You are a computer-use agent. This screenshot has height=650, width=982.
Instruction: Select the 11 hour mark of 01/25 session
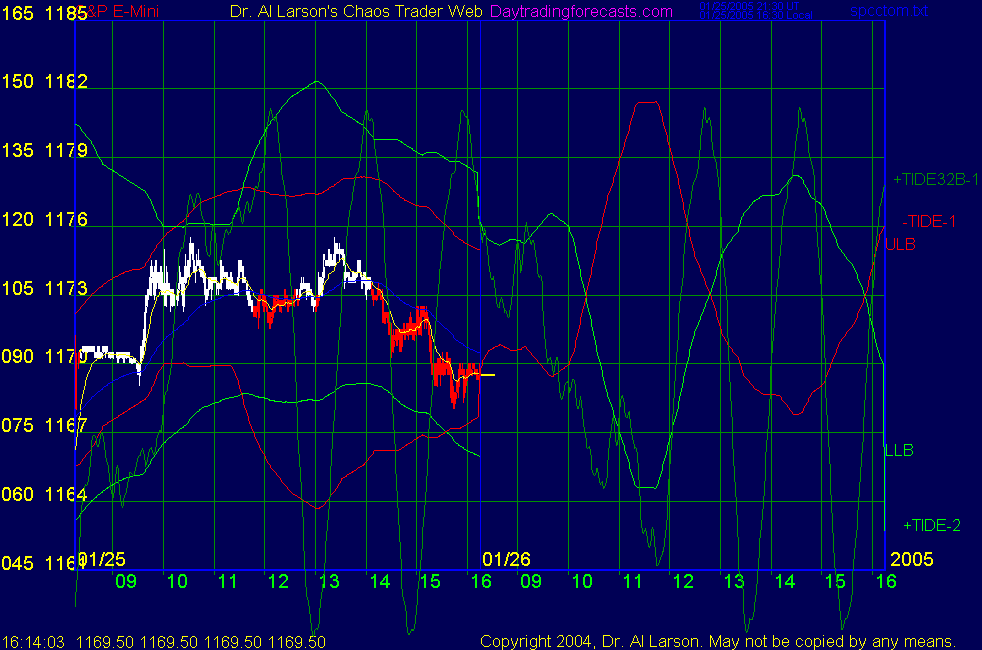click(x=227, y=582)
